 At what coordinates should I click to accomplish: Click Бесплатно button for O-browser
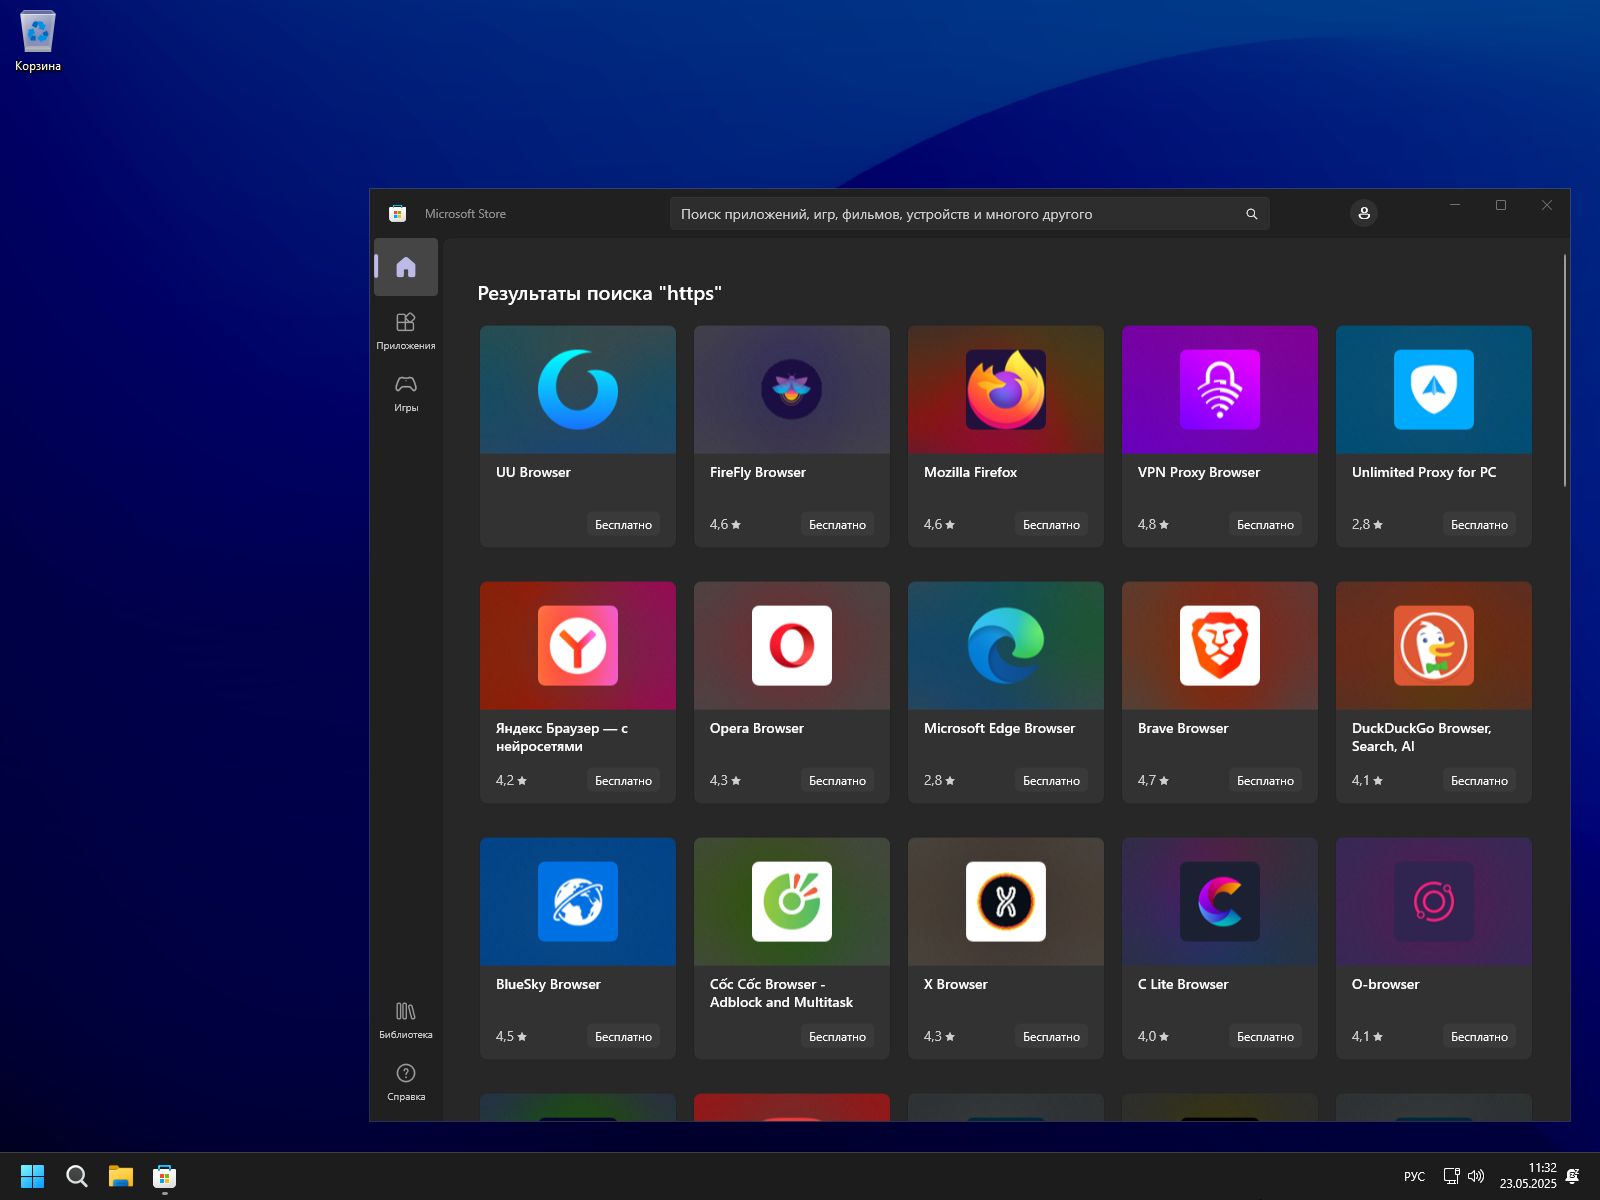1479,1036
